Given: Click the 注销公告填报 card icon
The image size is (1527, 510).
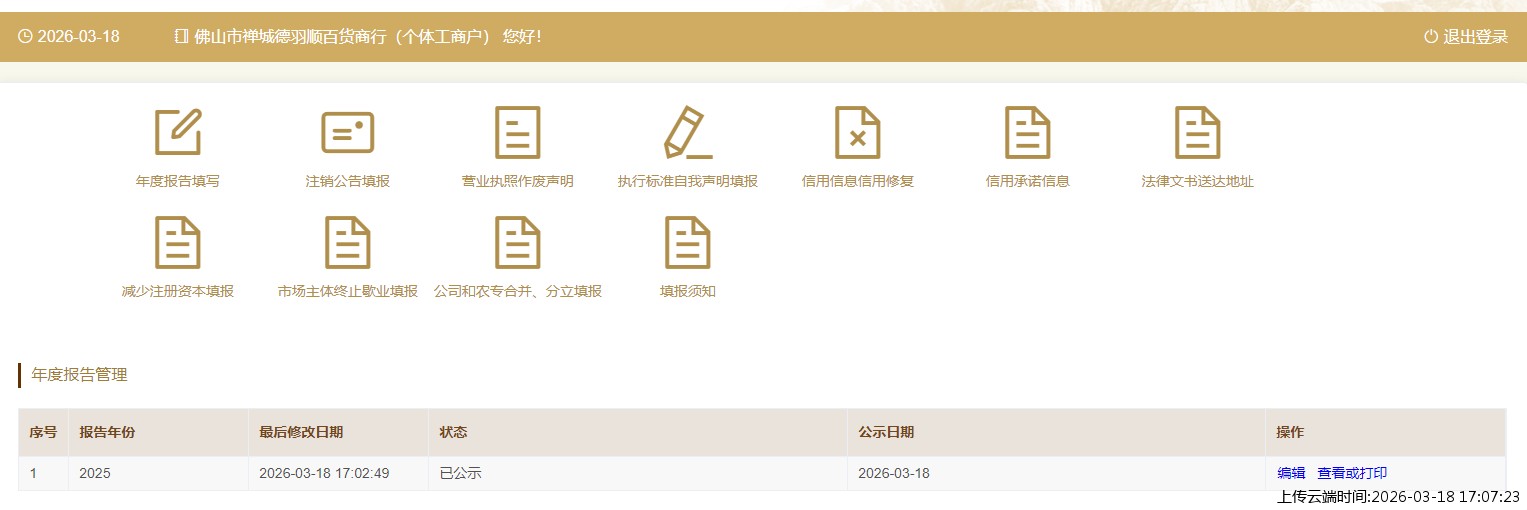Looking at the screenshot, I should [347, 132].
